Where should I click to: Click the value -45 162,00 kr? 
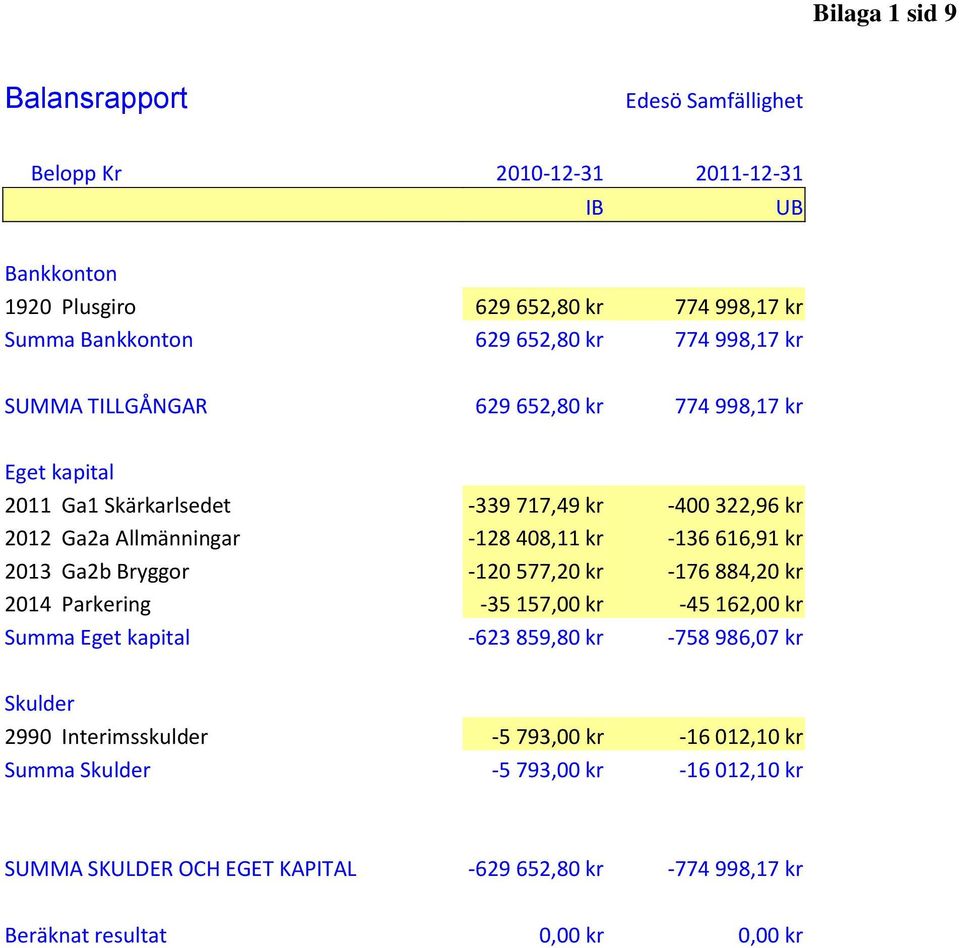pyautogui.click(x=741, y=605)
